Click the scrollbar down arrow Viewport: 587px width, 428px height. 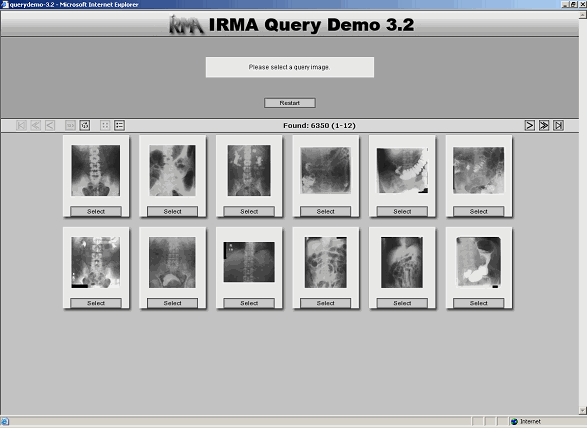coord(583,410)
